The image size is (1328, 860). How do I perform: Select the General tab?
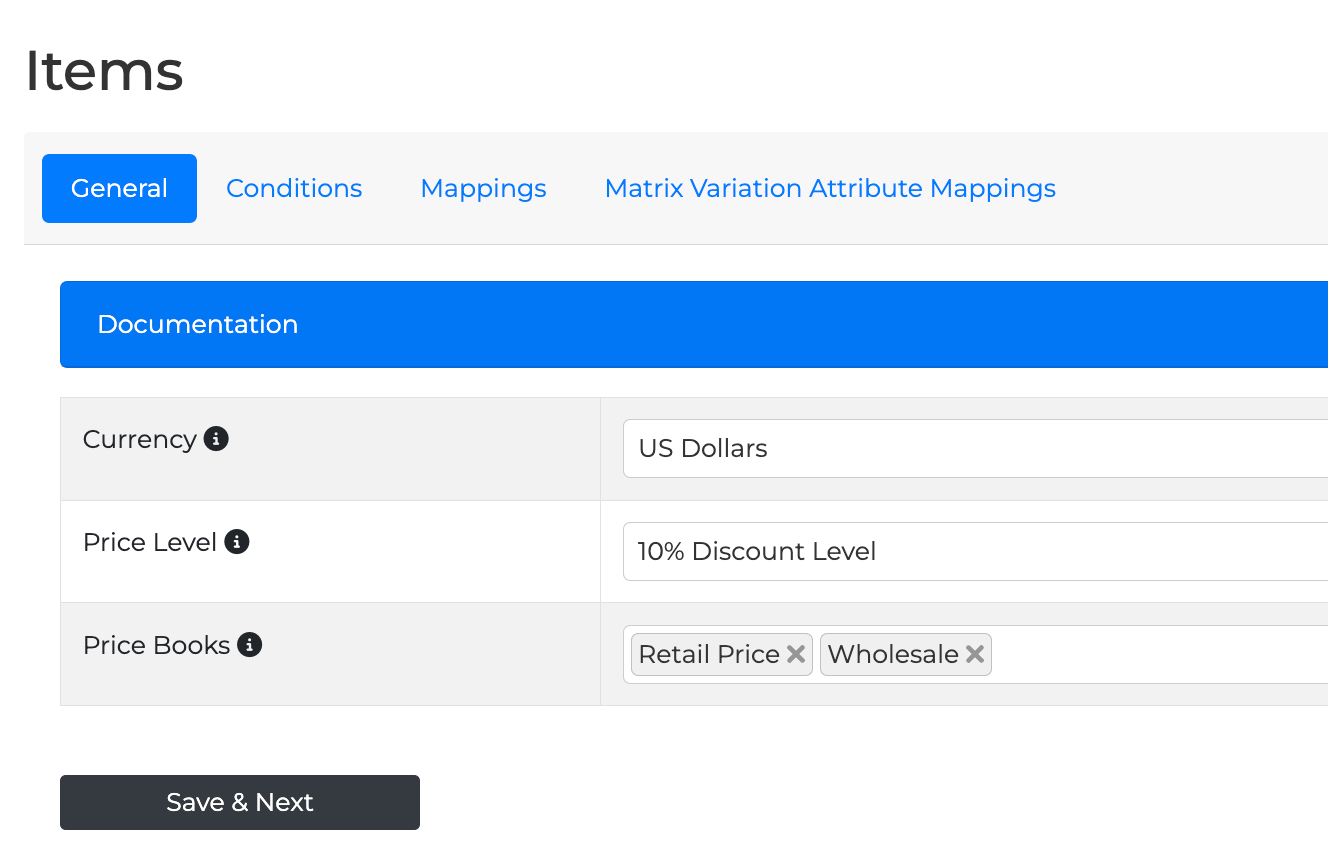pos(119,188)
